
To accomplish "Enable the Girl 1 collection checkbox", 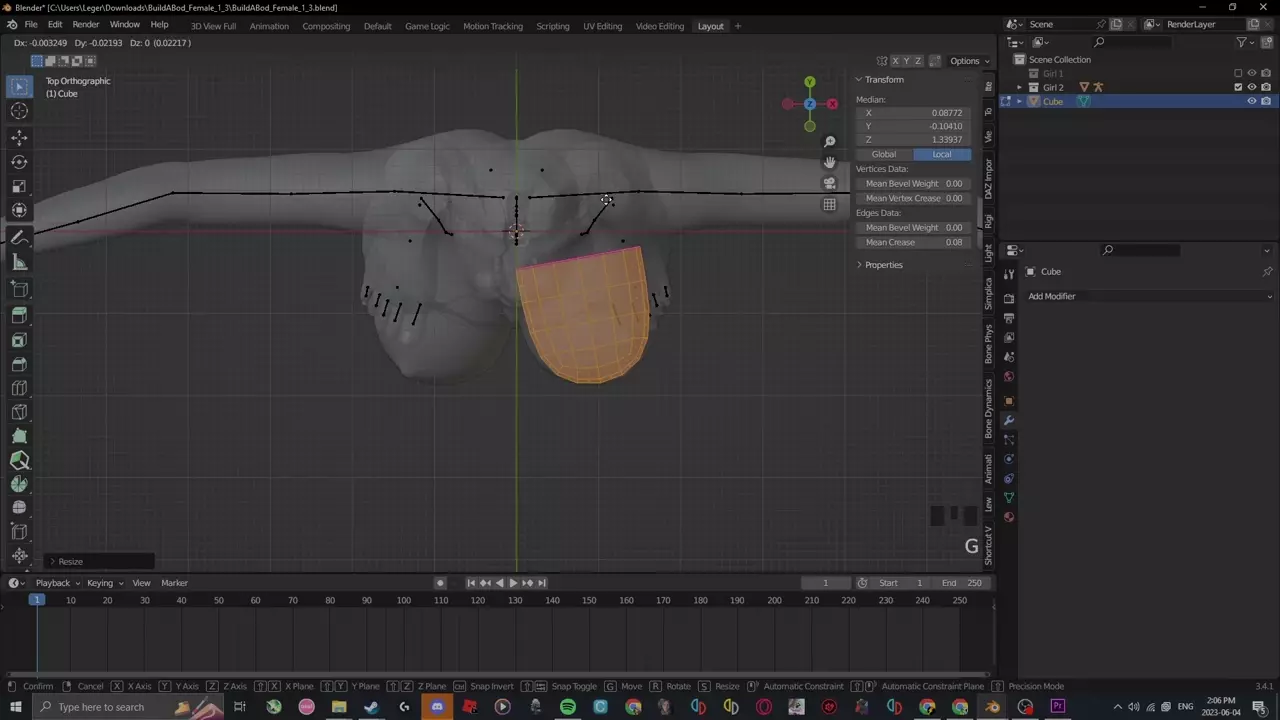I will (x=1238, y=73).
